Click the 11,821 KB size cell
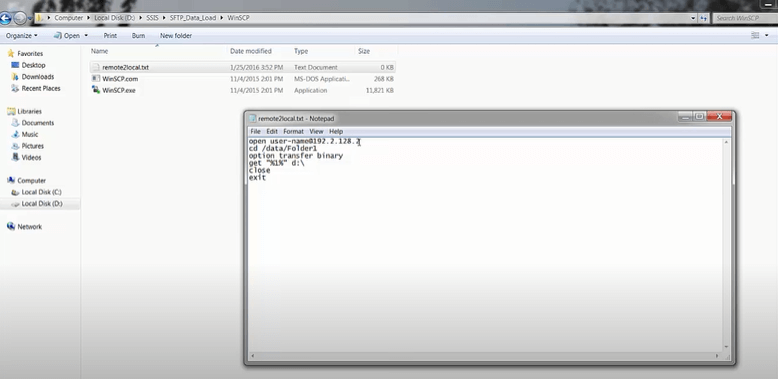This screenshot has width=778, height=379. [380, 90]
